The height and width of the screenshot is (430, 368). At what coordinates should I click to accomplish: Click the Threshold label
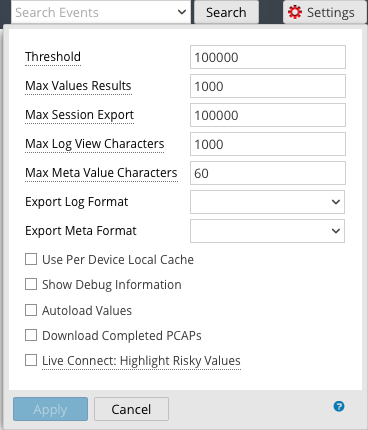tap(53, 57)
